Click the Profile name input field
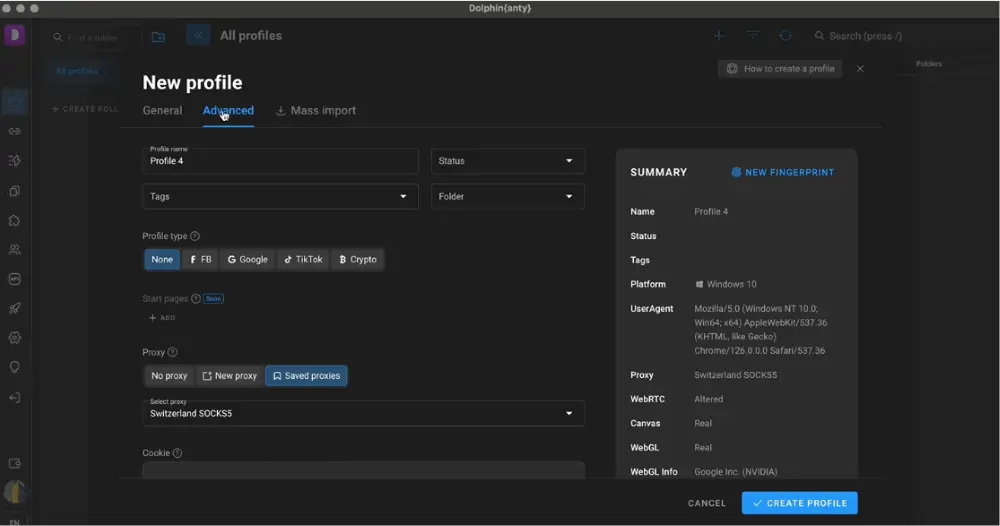1000x526 pixels. click(x=280, y=161)
